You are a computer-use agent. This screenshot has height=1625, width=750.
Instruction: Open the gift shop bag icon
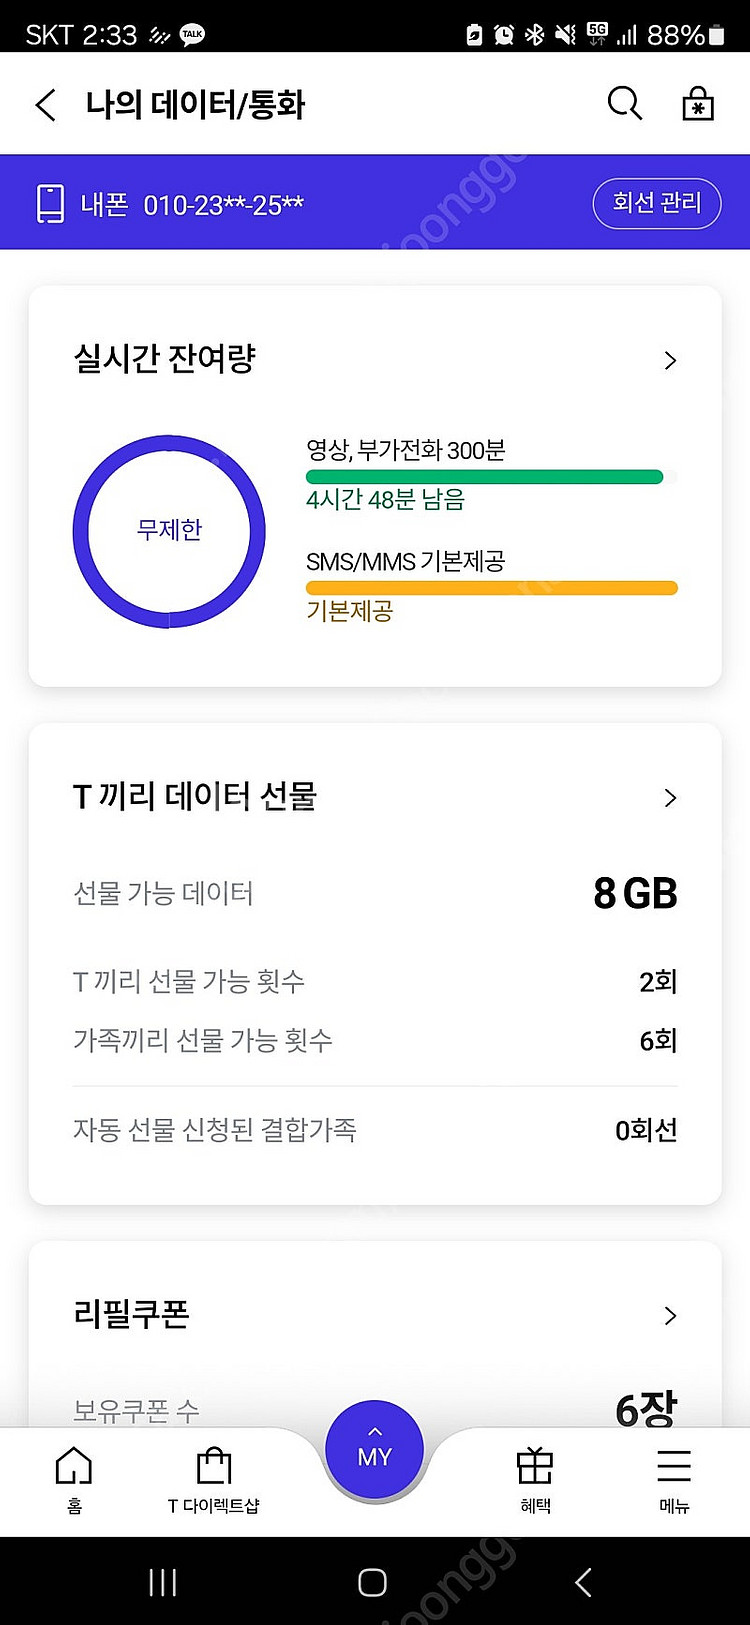[698, 104]
